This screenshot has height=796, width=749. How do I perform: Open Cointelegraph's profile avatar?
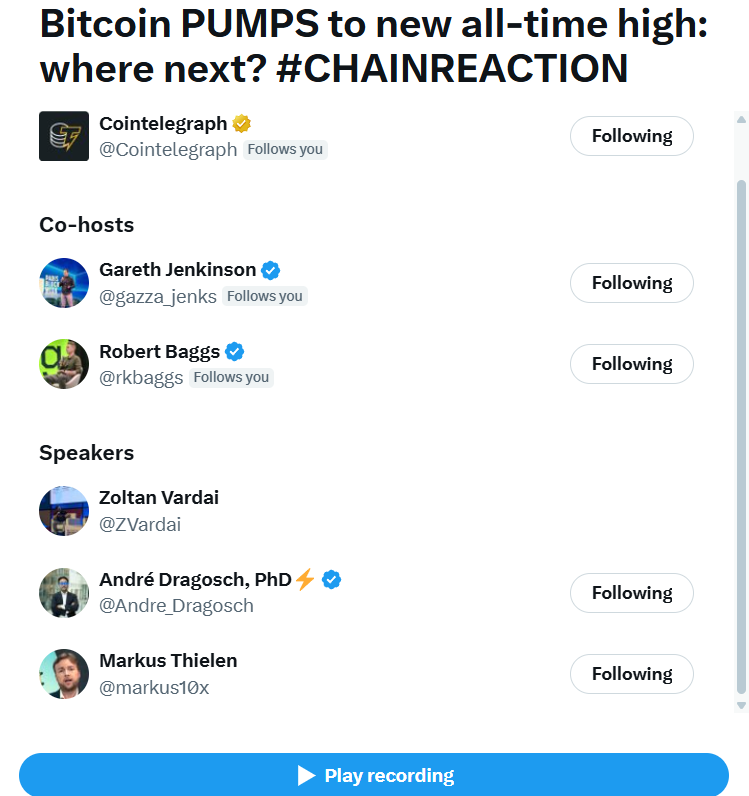pyautogui.click(x=64, y=136)
